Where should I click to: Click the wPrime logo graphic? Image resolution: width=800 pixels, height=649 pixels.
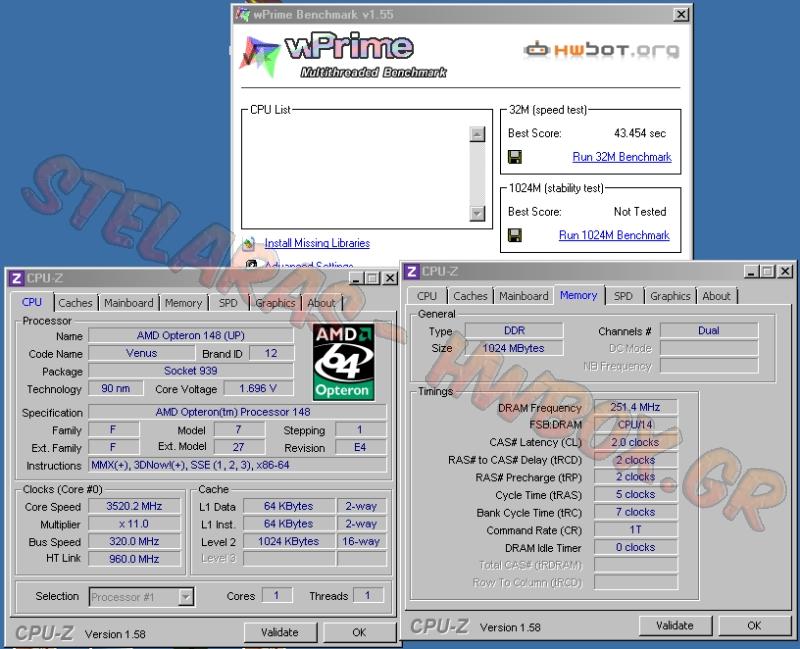(x=343, y=55)
